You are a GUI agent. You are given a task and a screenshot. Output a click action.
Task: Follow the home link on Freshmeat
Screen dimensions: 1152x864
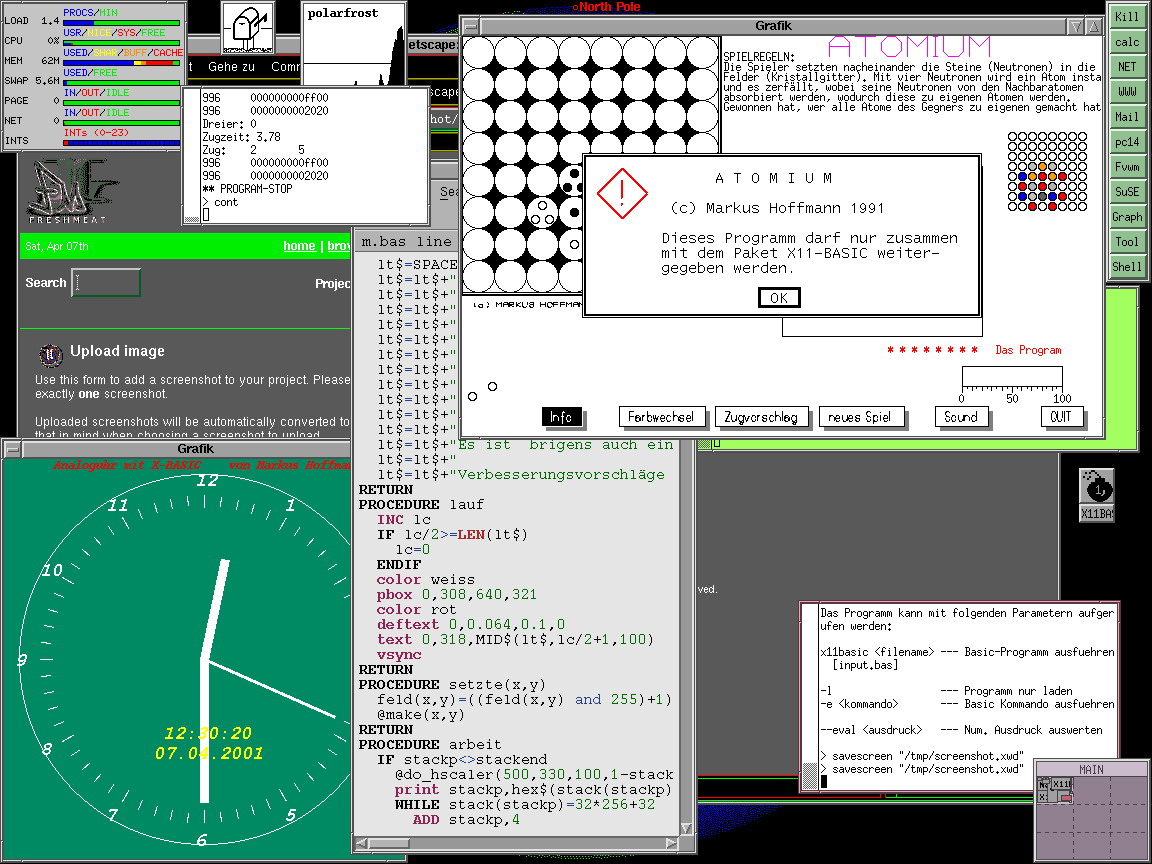pyautogui.click(x=299, y=246)
